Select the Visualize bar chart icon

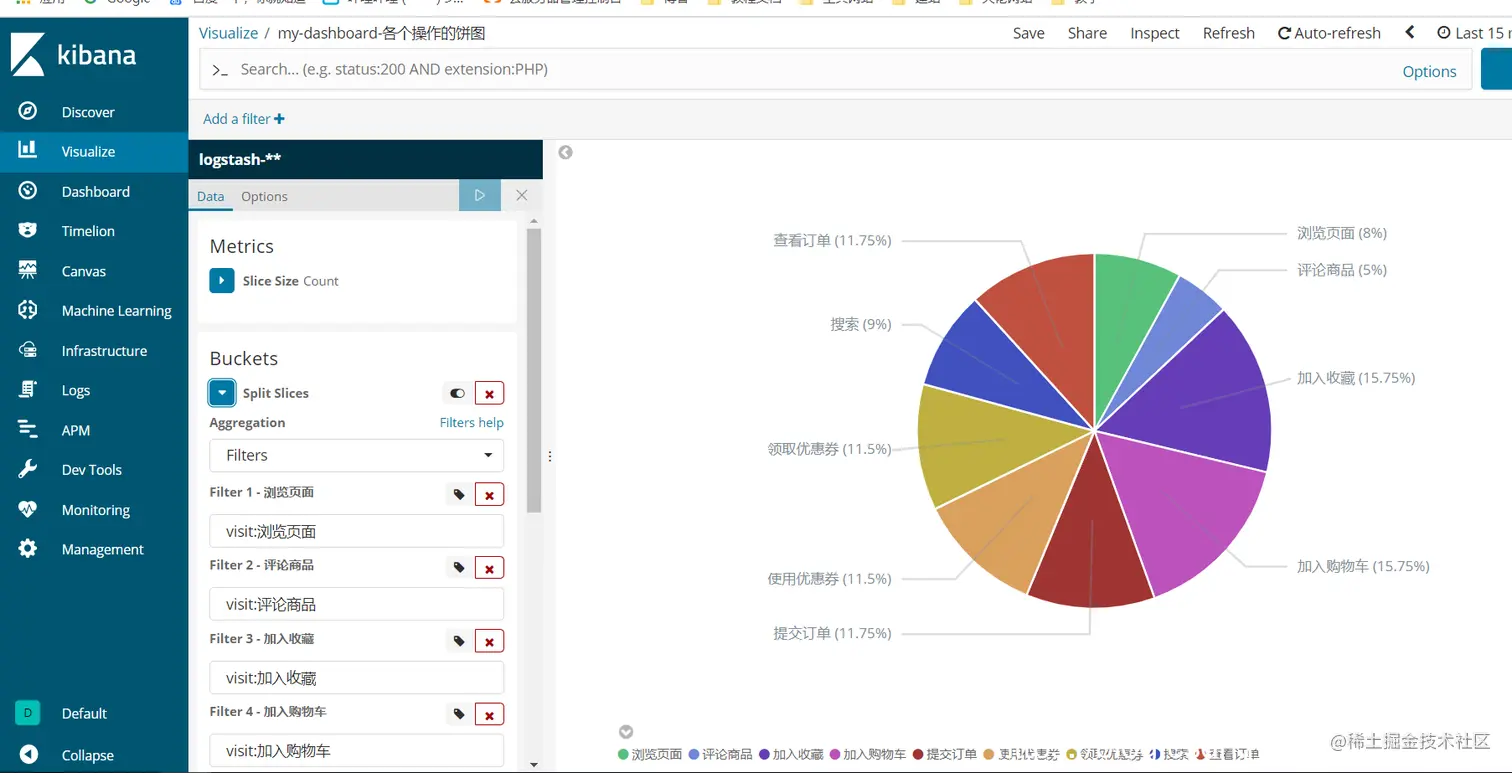click(28, 150)
